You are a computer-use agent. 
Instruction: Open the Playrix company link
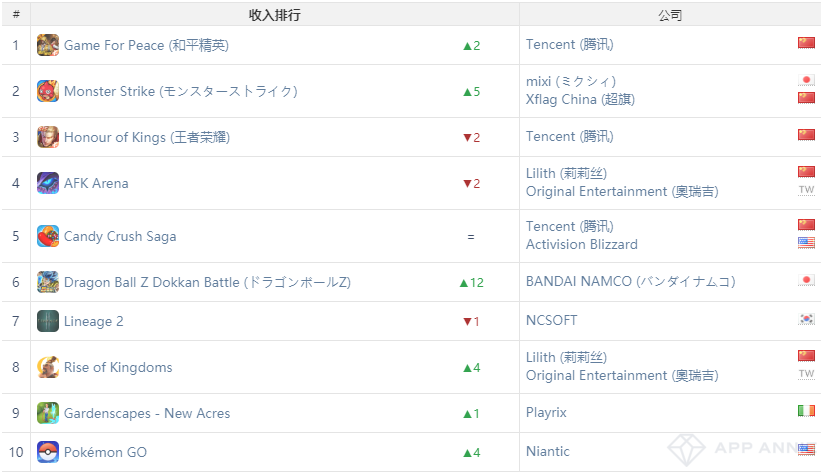pyautogui.click(x=547, y=413)
